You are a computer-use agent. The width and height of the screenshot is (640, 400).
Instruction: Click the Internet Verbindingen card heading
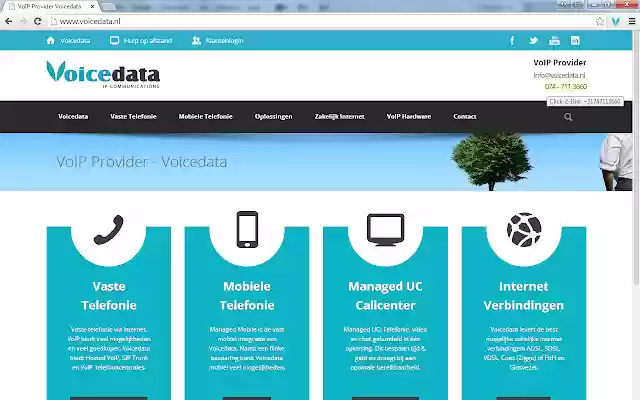pos(524,296)
